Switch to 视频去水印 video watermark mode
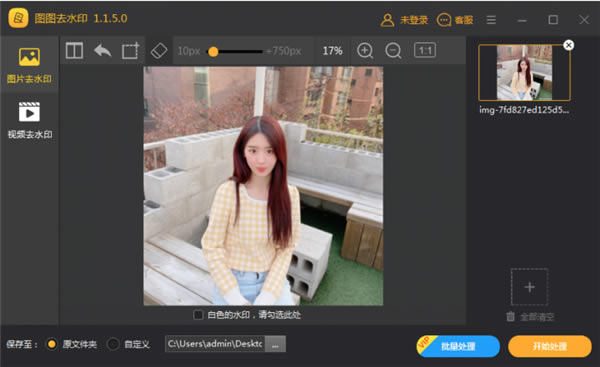 click(x=29, y=120)
